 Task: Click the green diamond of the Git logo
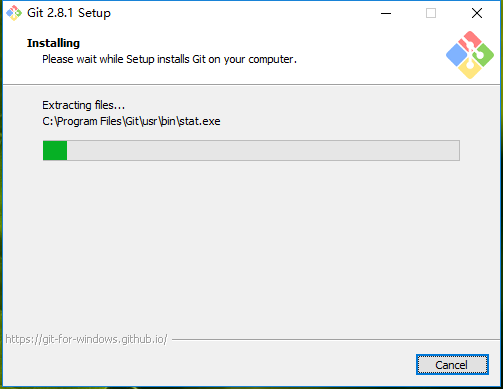coord(483,55)
